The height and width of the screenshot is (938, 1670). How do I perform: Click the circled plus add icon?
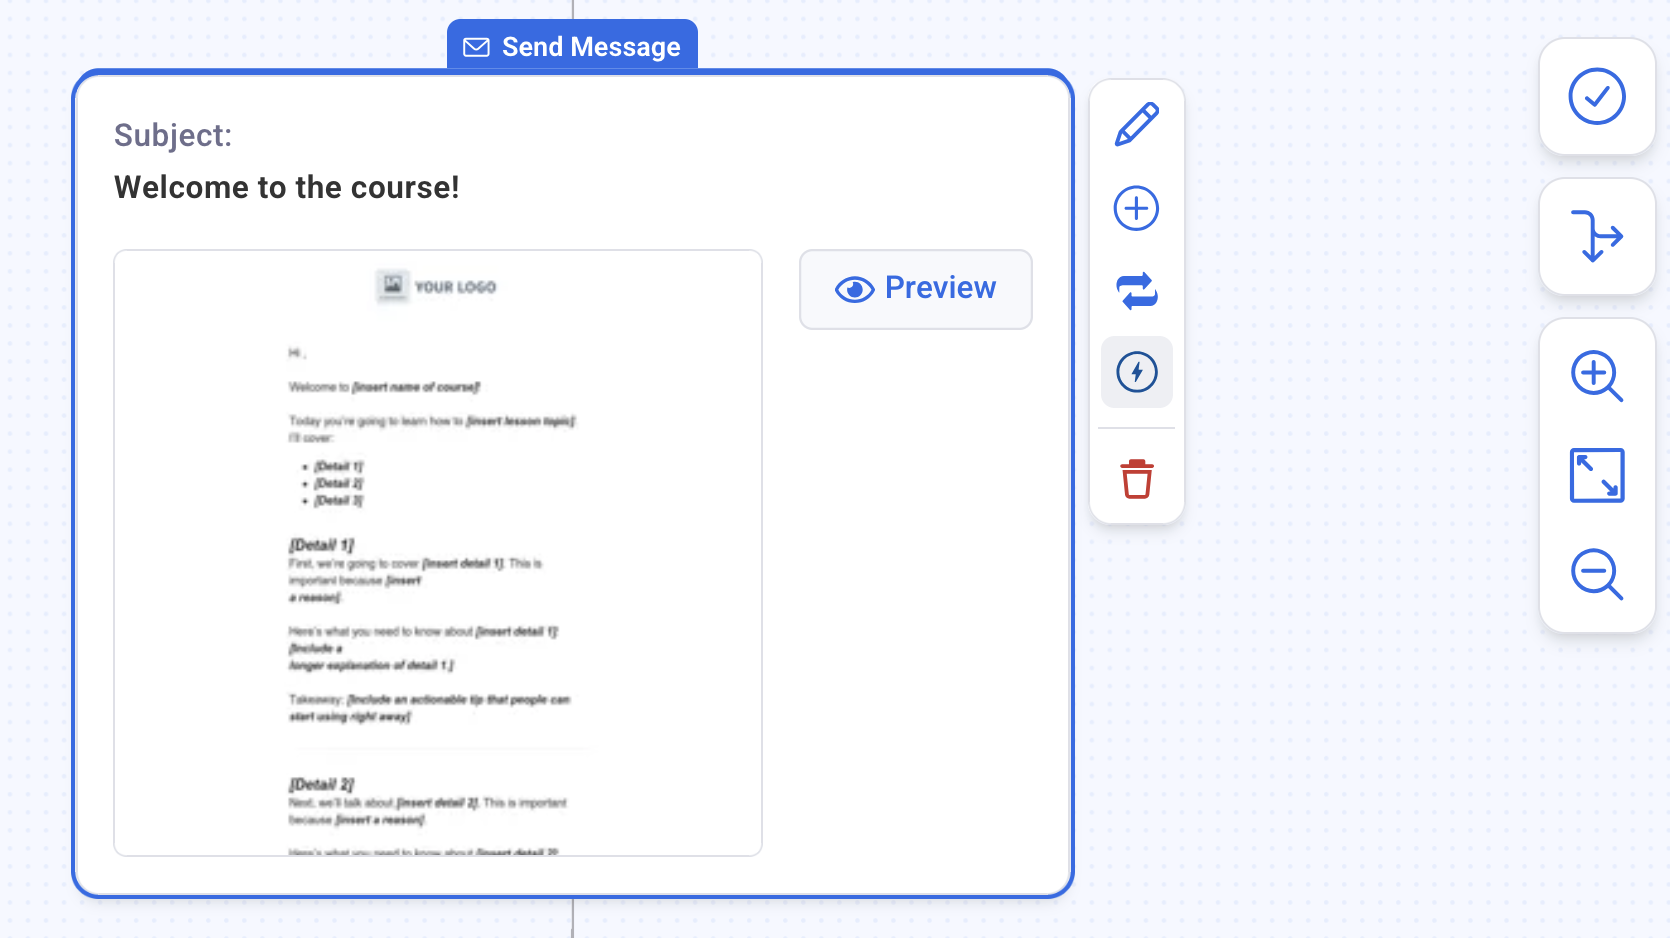(1136, 208)
